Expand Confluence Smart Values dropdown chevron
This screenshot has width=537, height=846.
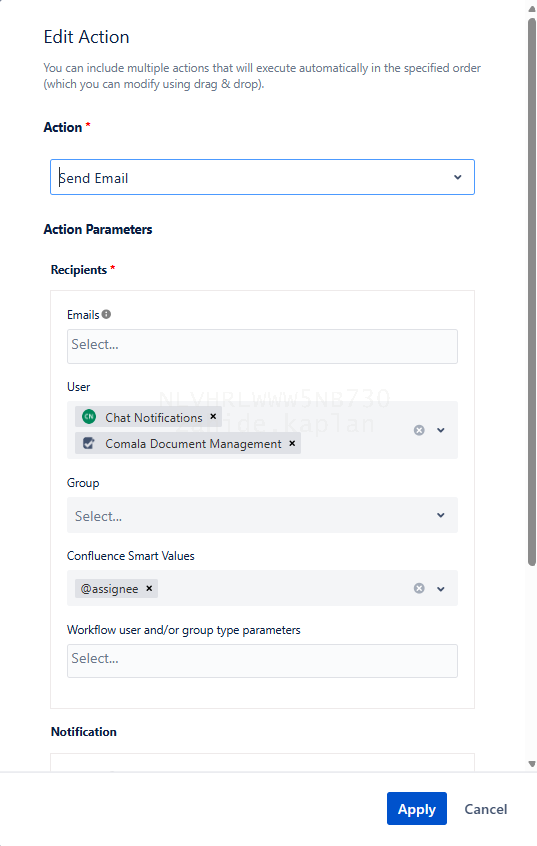point(441,589)
